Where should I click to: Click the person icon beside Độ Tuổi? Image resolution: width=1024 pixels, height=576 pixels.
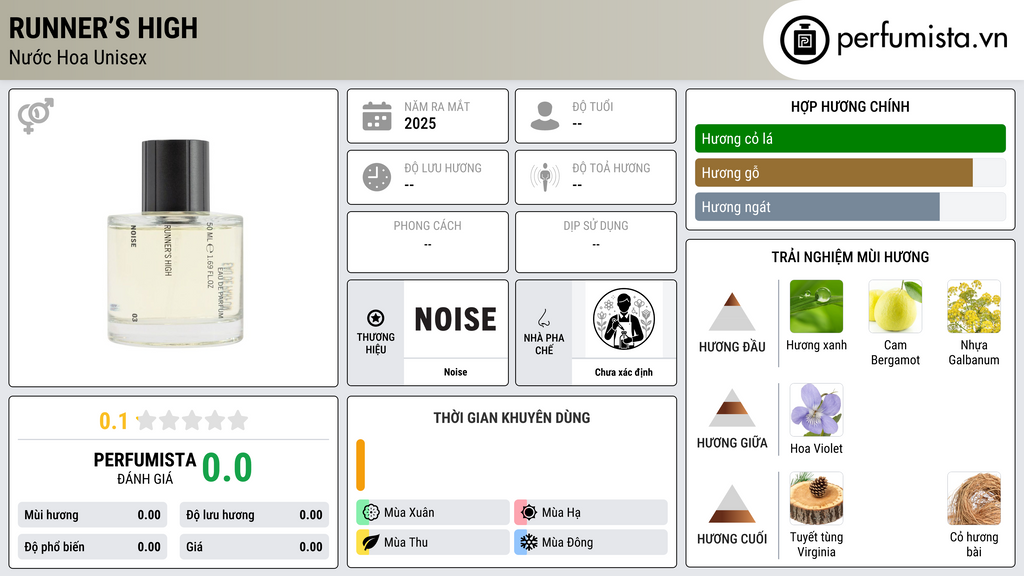[x=545, y=116]
